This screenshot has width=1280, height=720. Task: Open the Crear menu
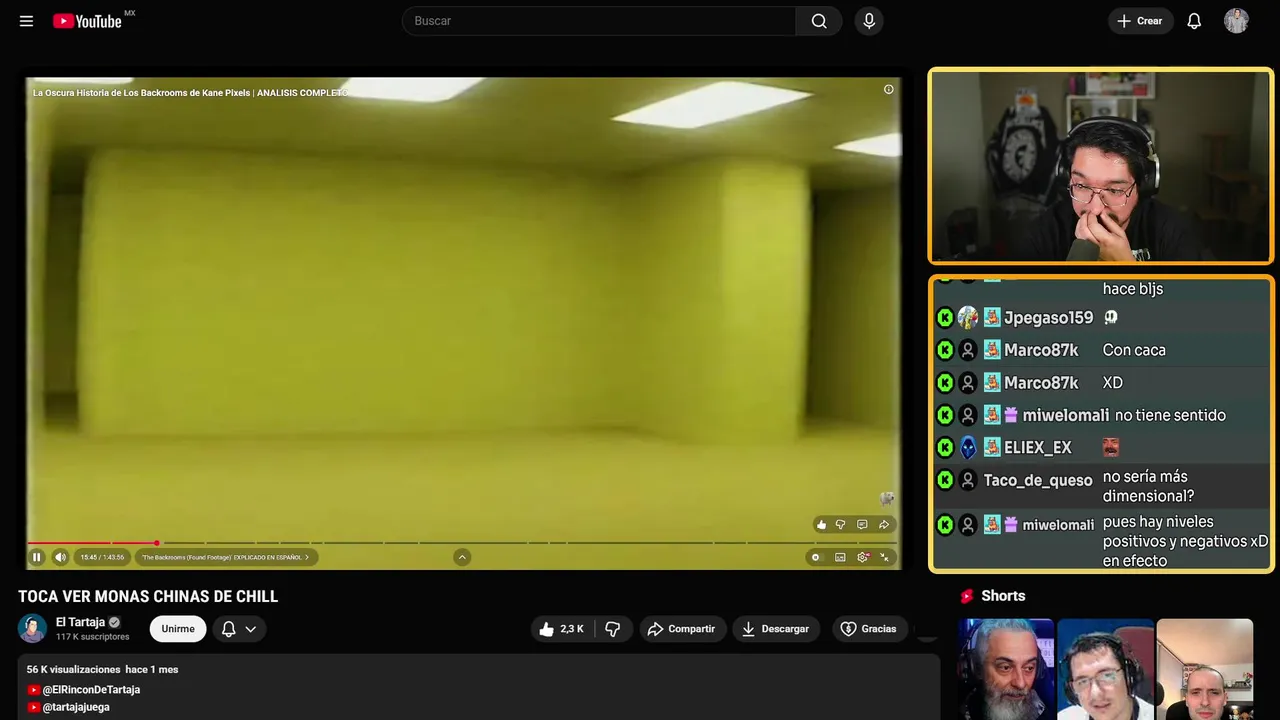coord(1140,21)
